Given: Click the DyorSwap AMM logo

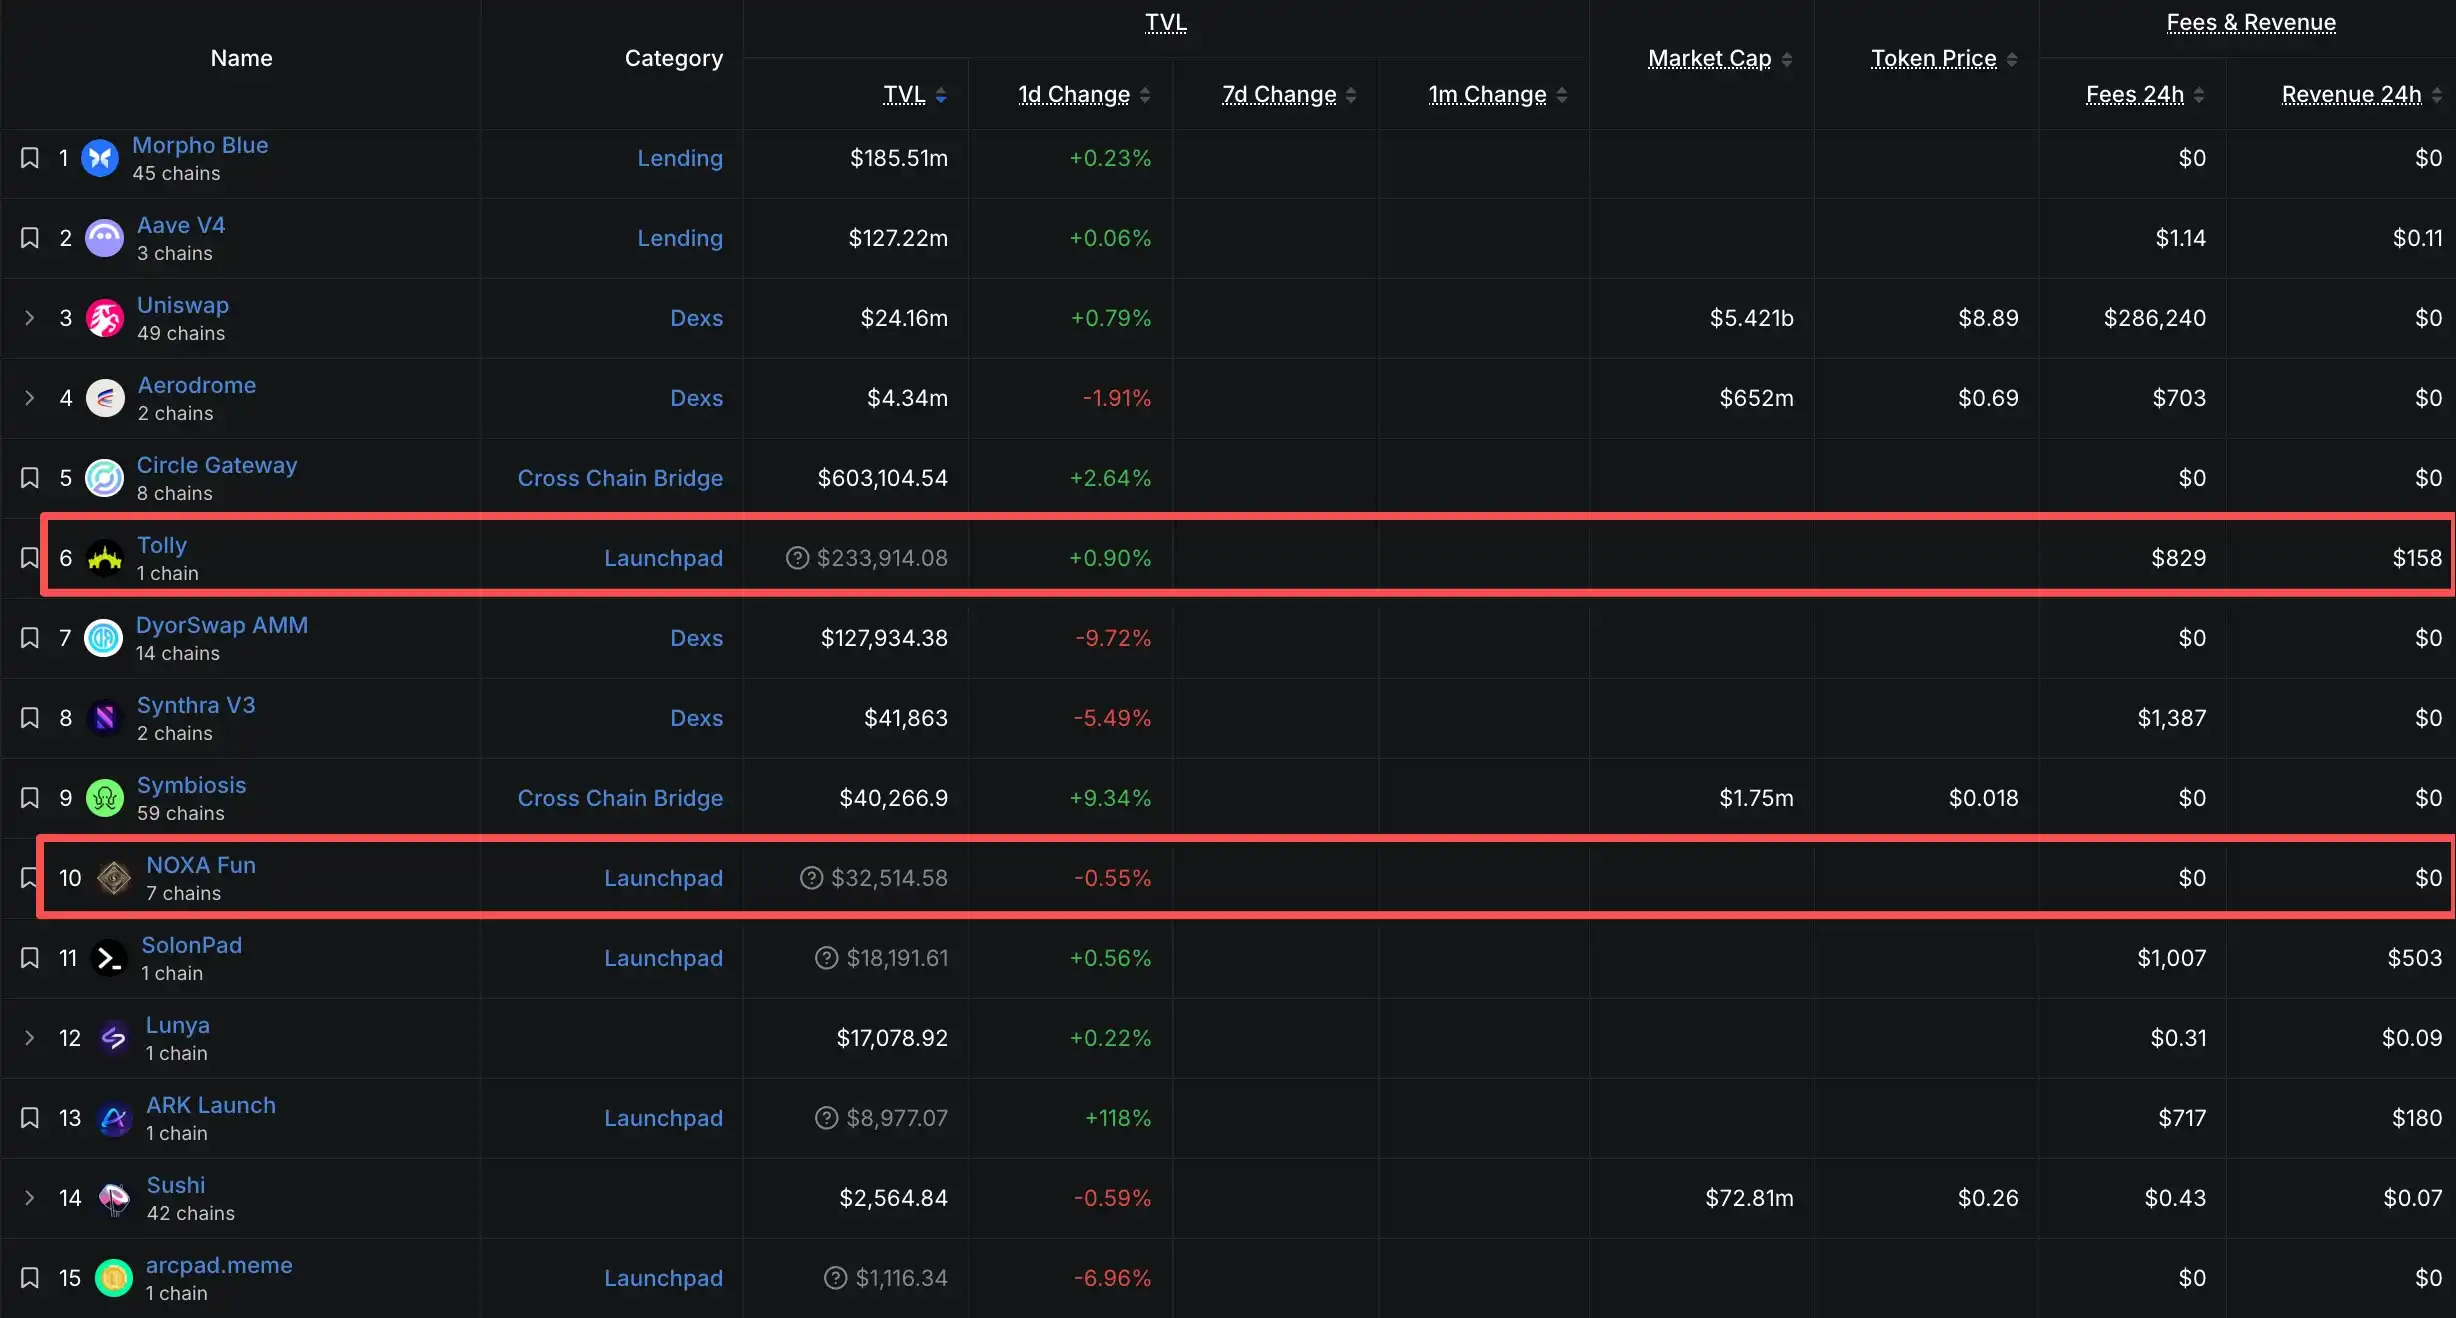Looking at the screenshot, I should 103,638.
